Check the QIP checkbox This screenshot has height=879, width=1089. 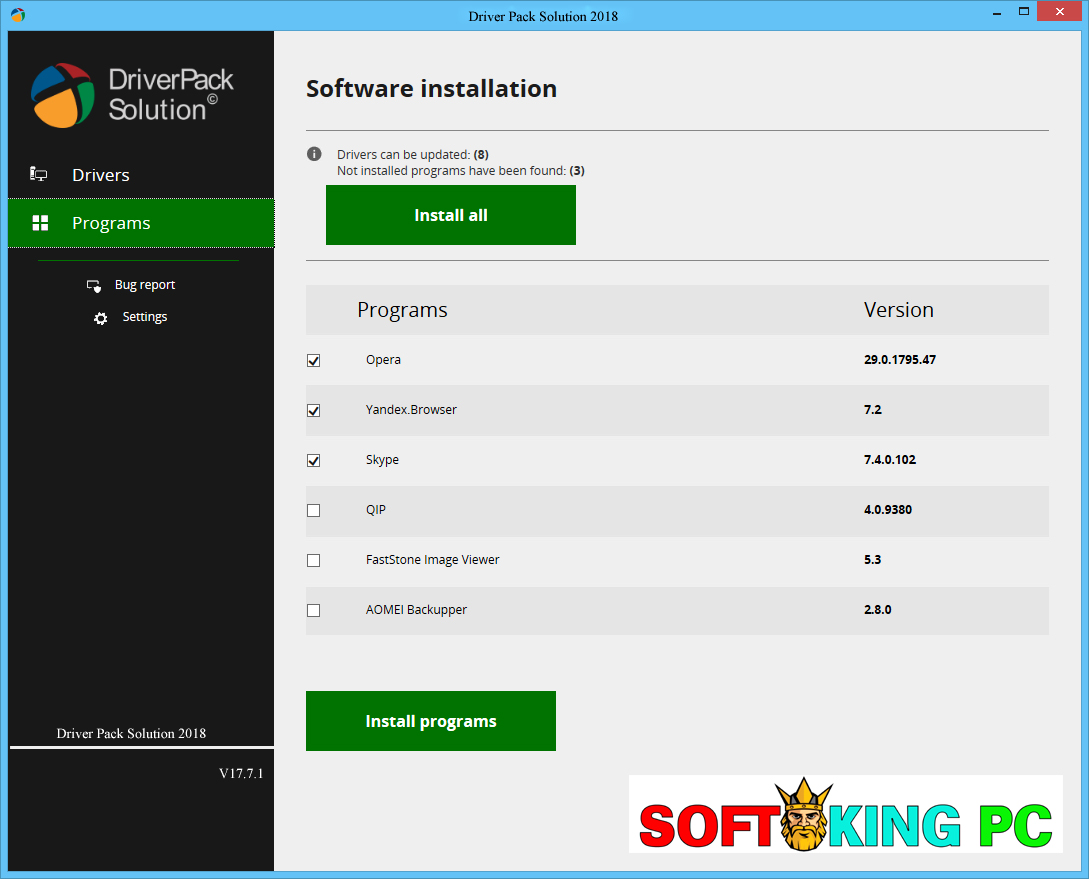[x=314, y=510]
